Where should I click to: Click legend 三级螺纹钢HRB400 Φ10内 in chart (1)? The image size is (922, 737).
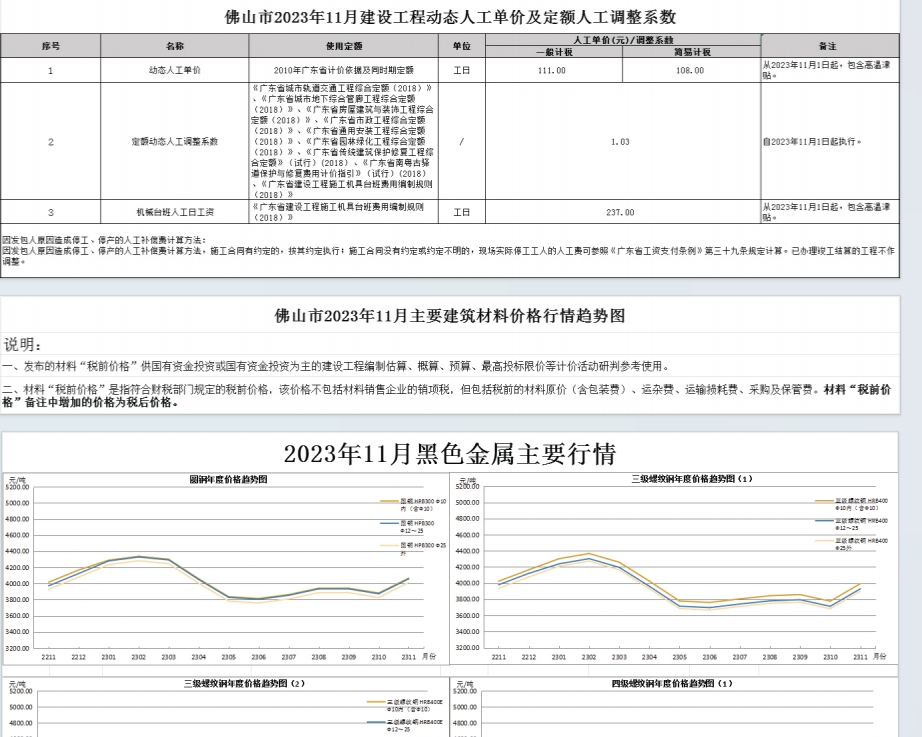851,504
